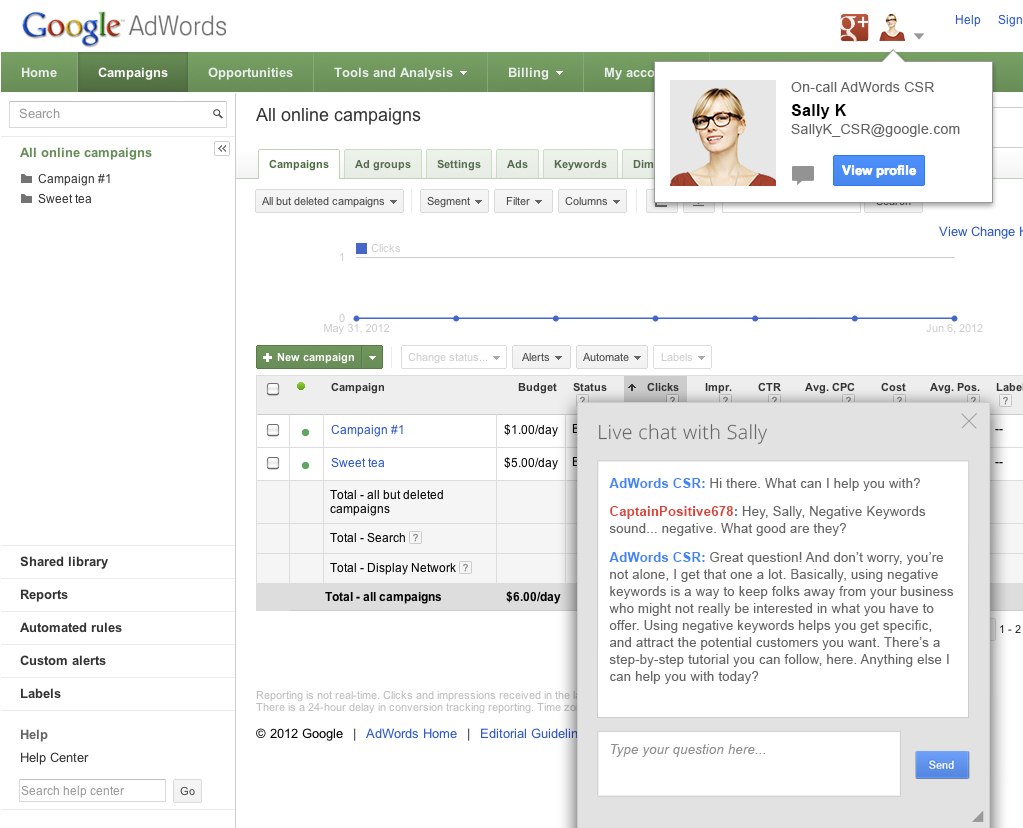This screenshot has height=828, width=1023.
Task: Switch to the Ad groups tab
Action: pos(383,164)
